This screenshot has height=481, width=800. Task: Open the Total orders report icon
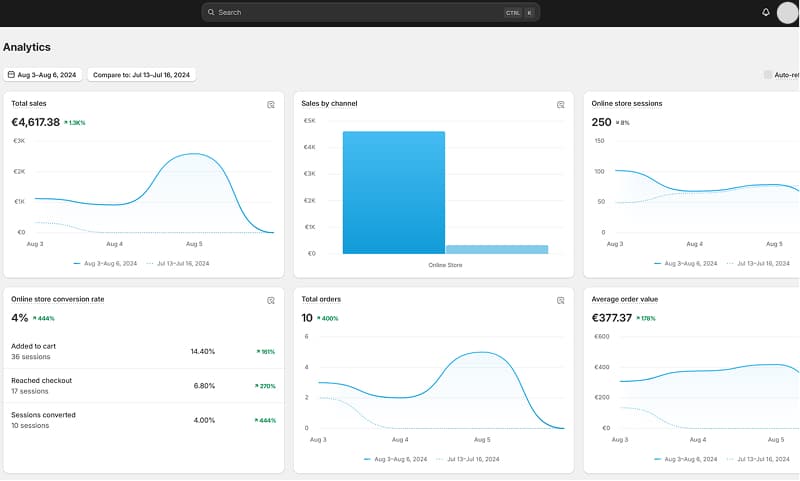tap(561, 300)
